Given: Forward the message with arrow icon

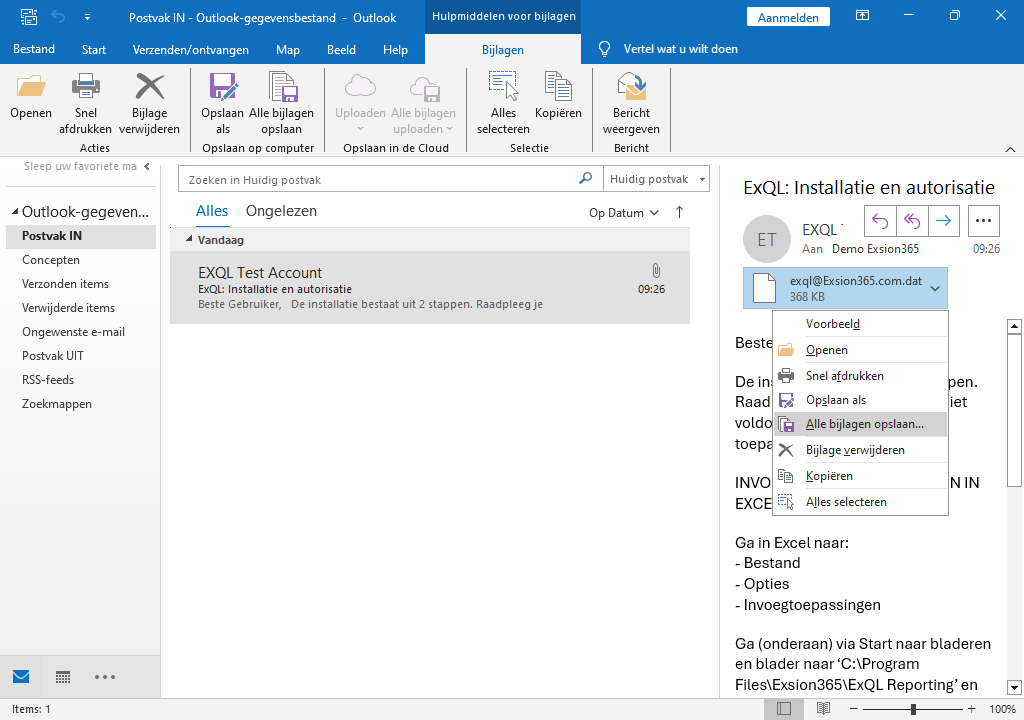Looking at the screenshot, I should coord(944,221).
